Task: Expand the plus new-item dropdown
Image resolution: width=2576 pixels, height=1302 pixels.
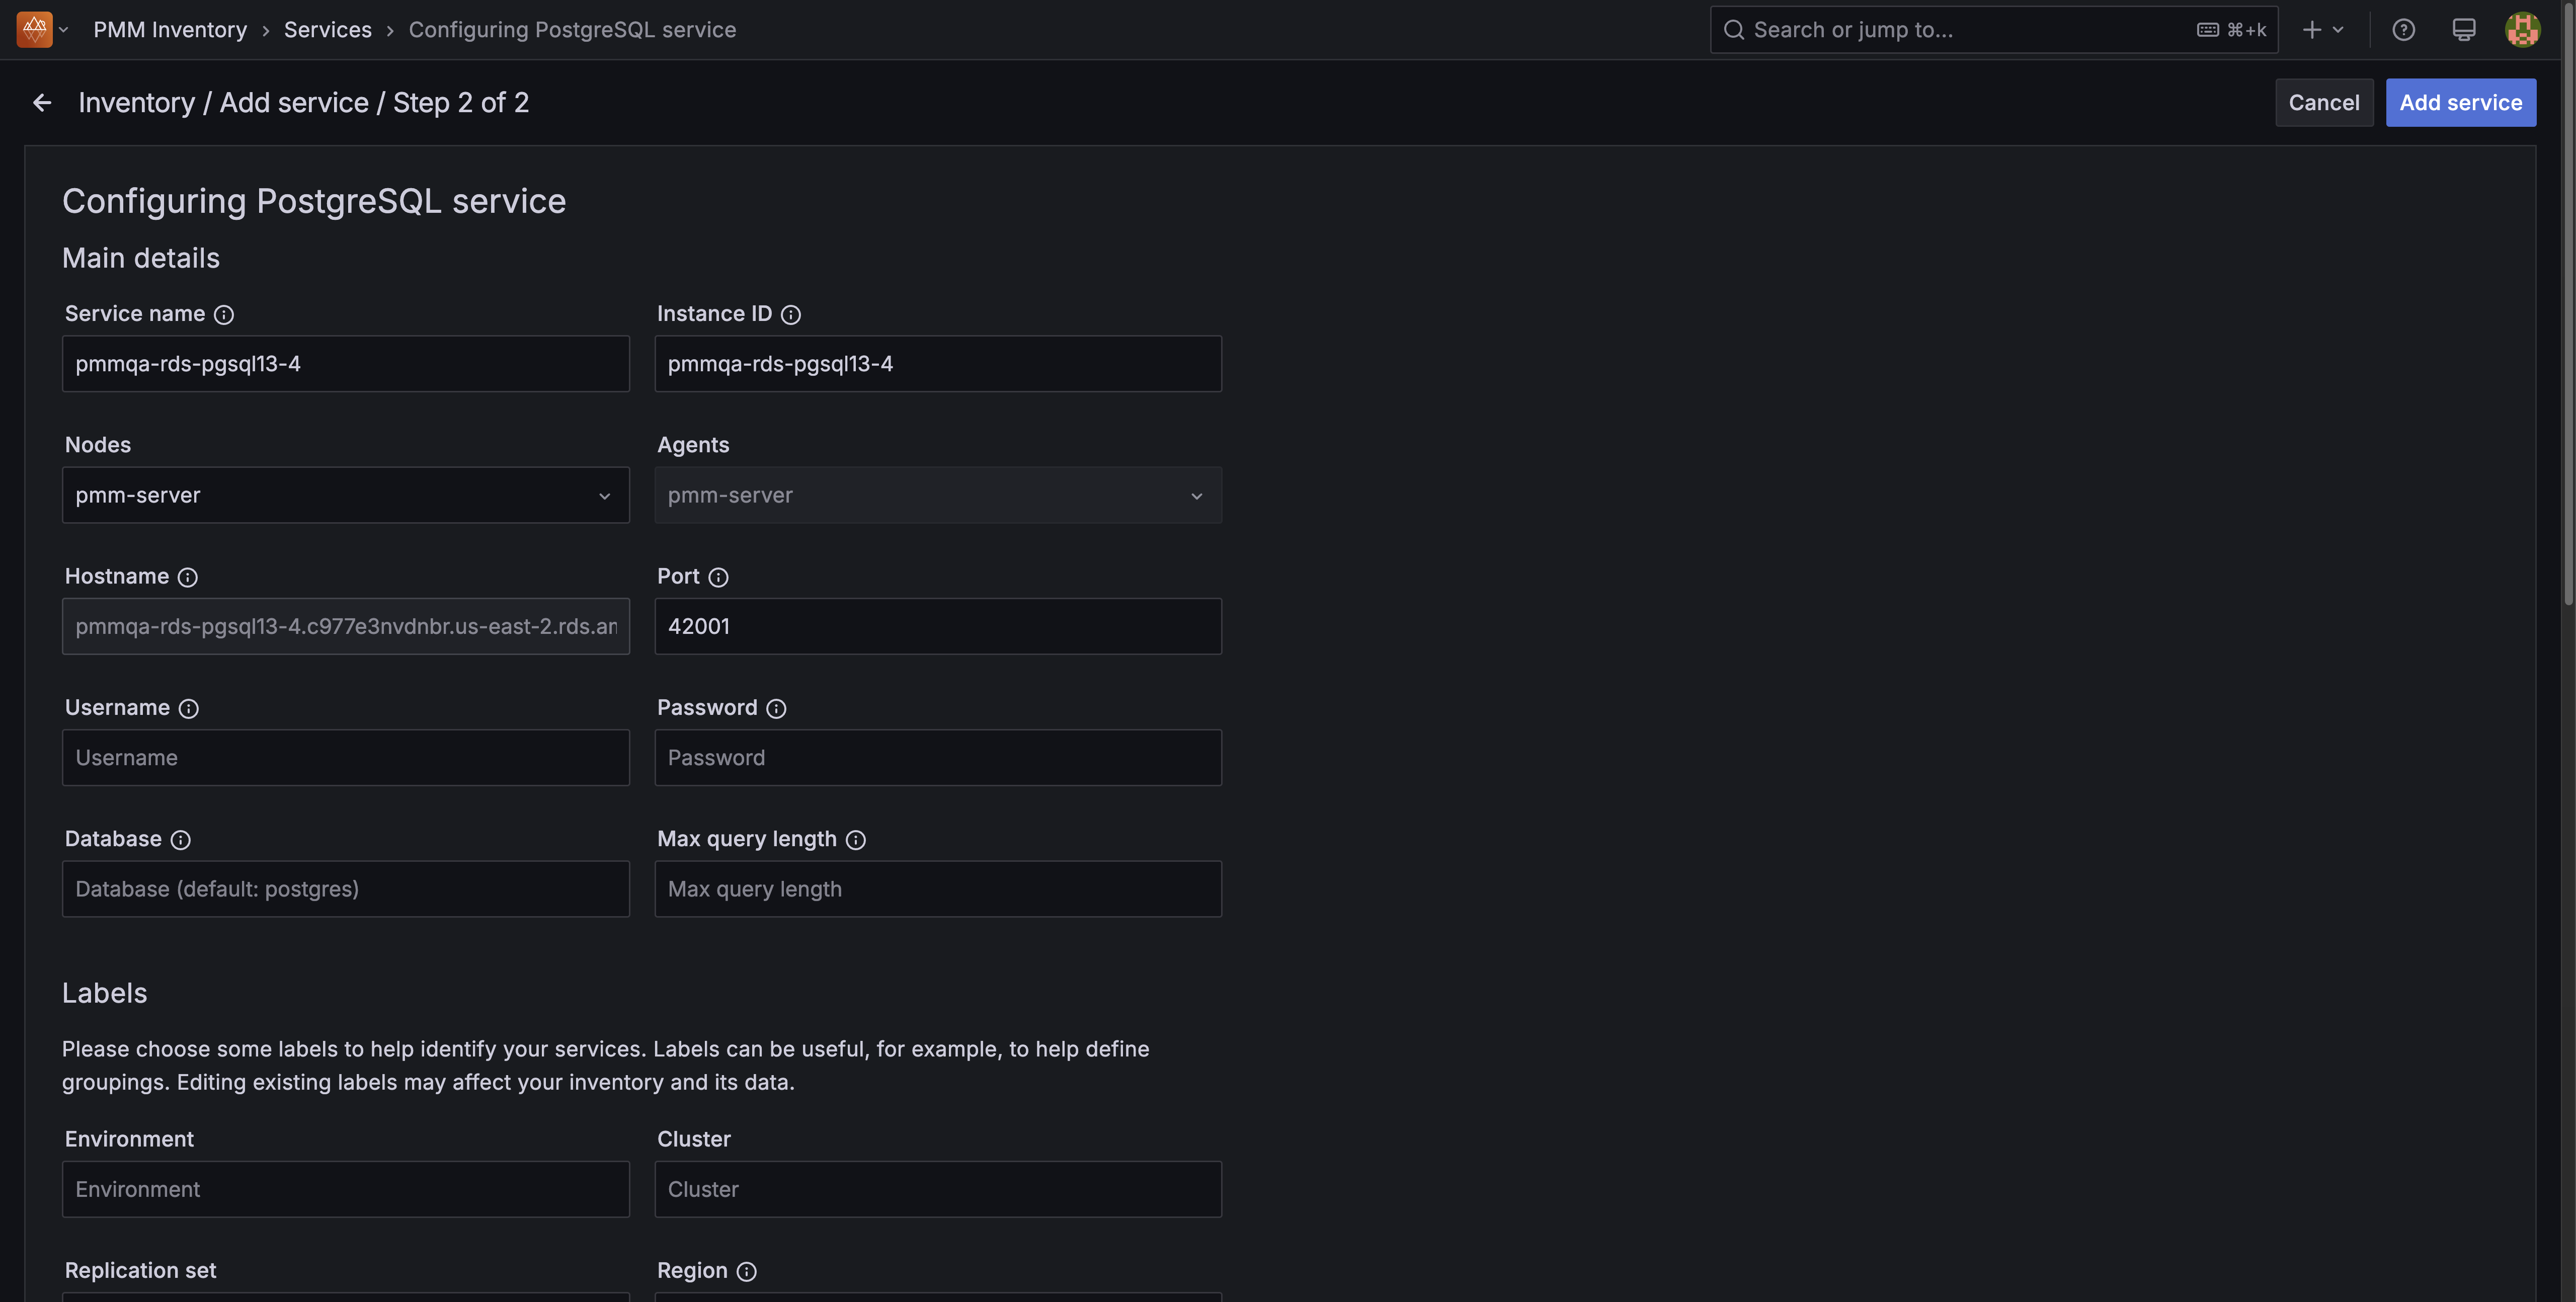Action: 2323,30
